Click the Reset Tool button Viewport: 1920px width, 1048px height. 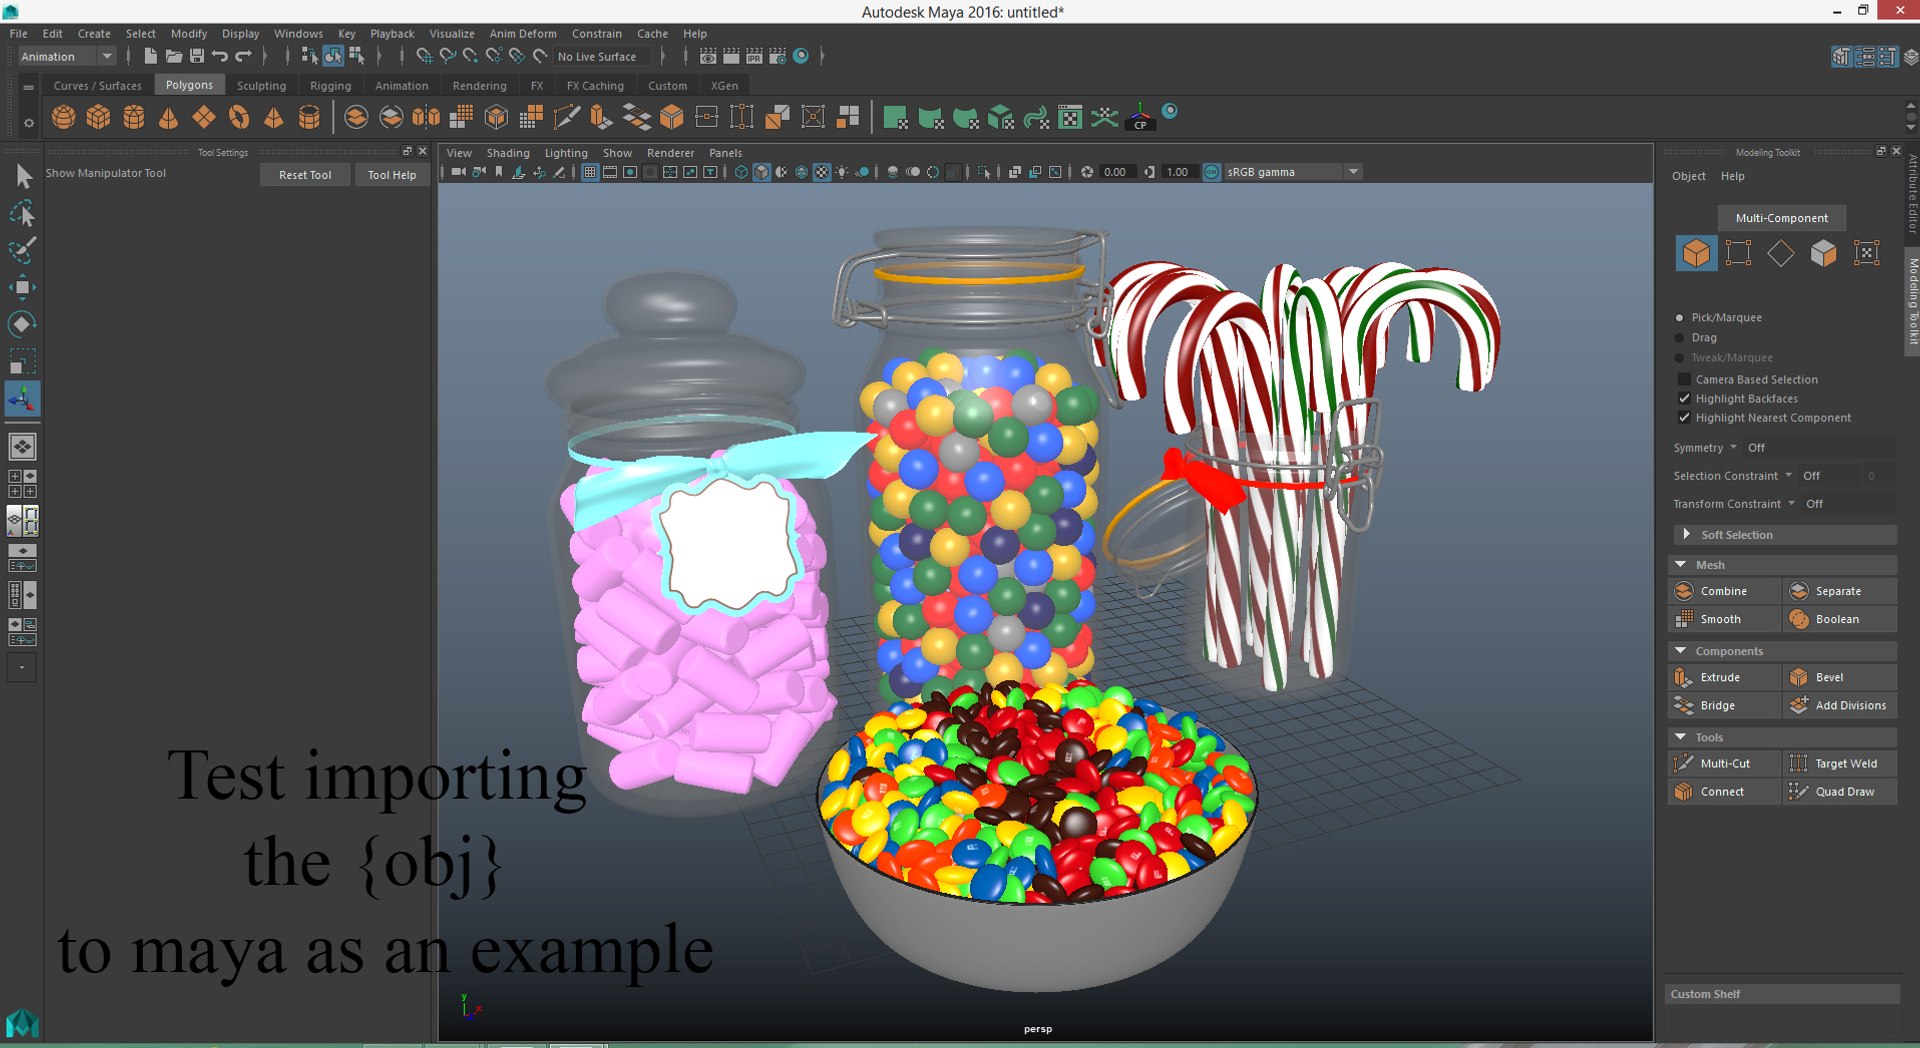[305, 175]
